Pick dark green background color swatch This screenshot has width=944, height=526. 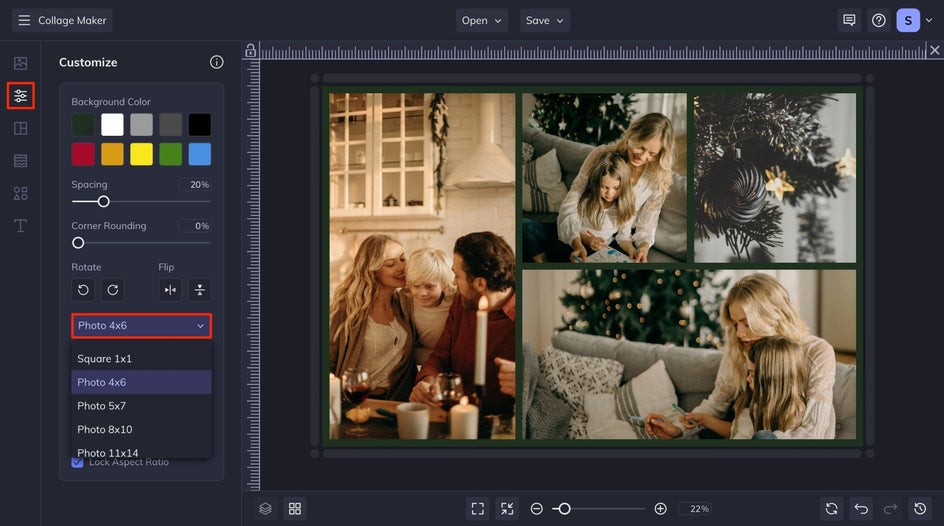tap(83, 125)
